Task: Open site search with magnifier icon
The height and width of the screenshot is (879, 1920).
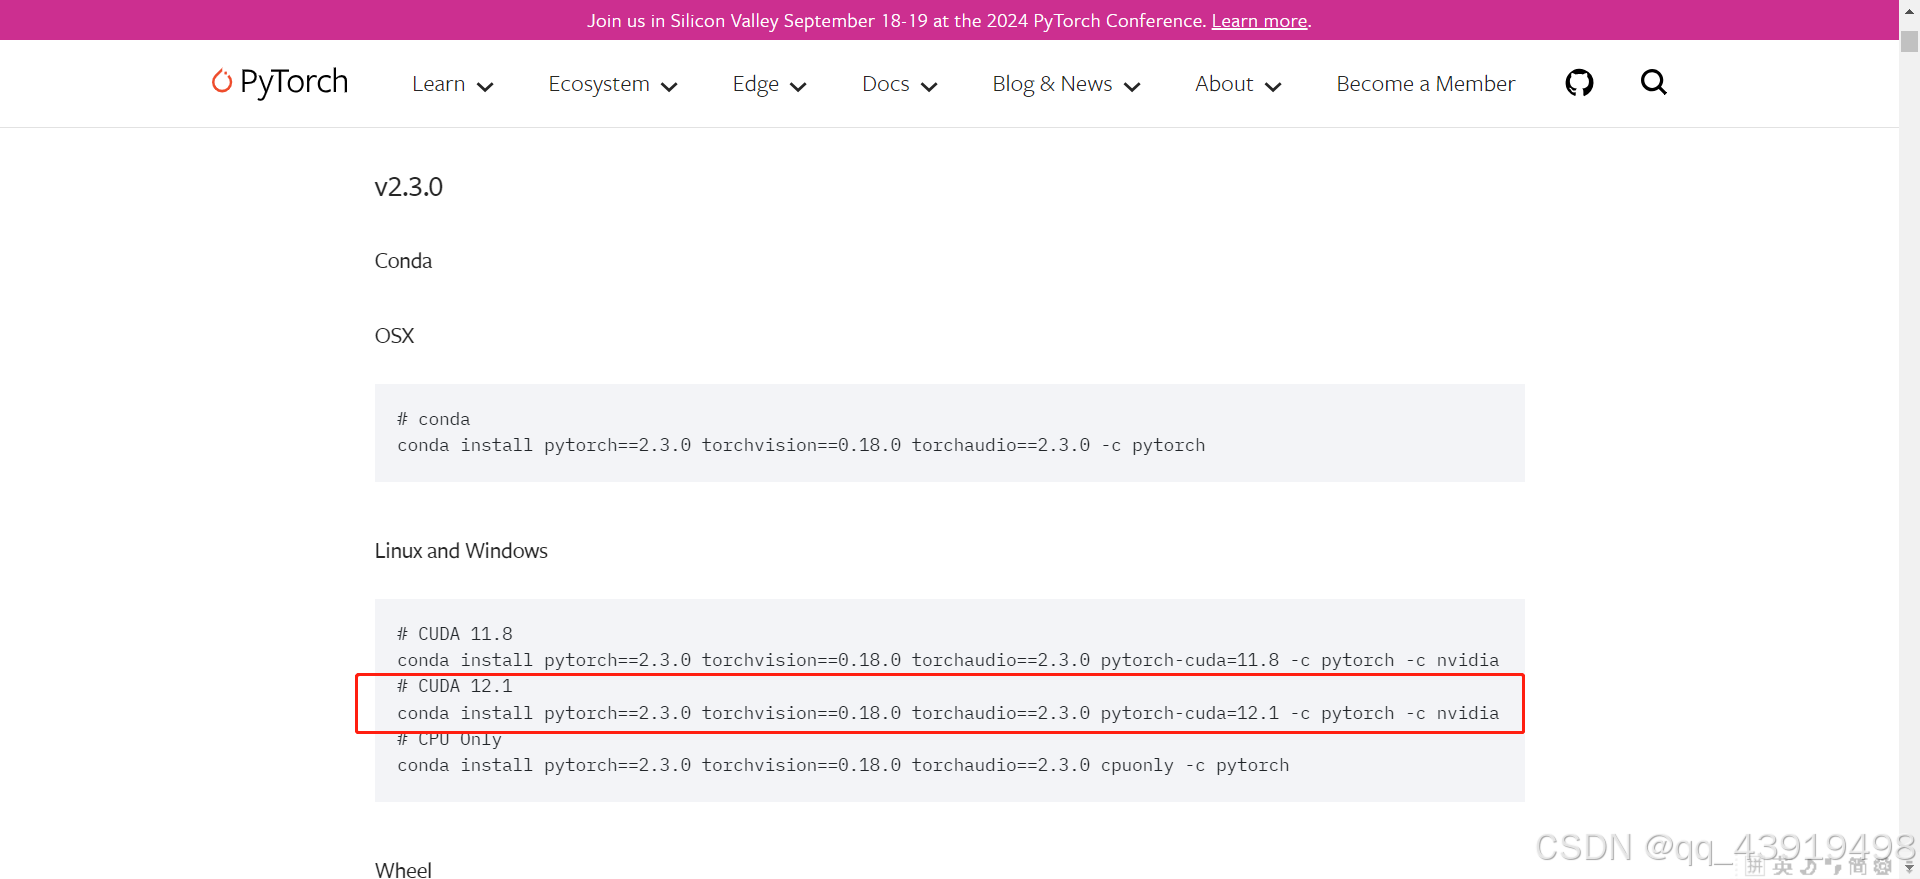Action: (x=1654, y=83)
